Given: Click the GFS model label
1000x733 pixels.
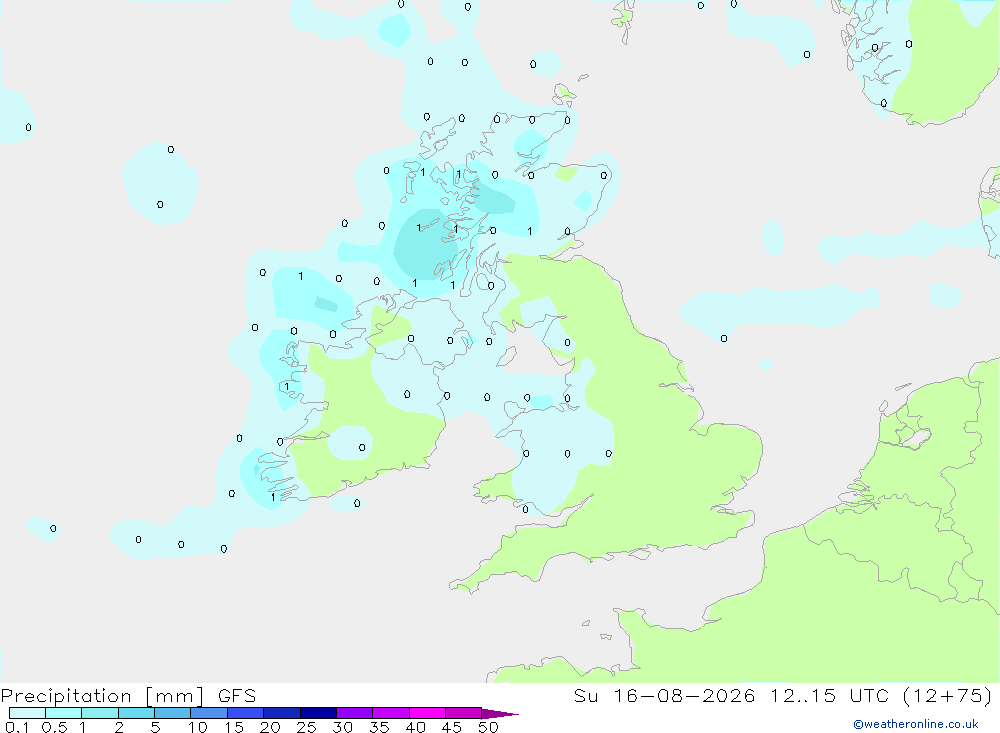Looking at the screenshot, I should 237,695.
